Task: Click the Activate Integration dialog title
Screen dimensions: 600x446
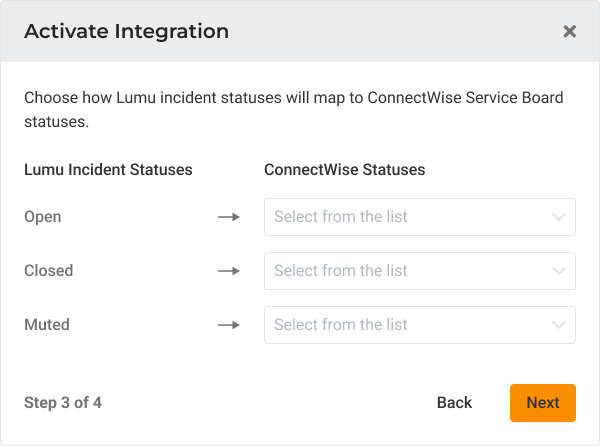Action: (126, 31)
